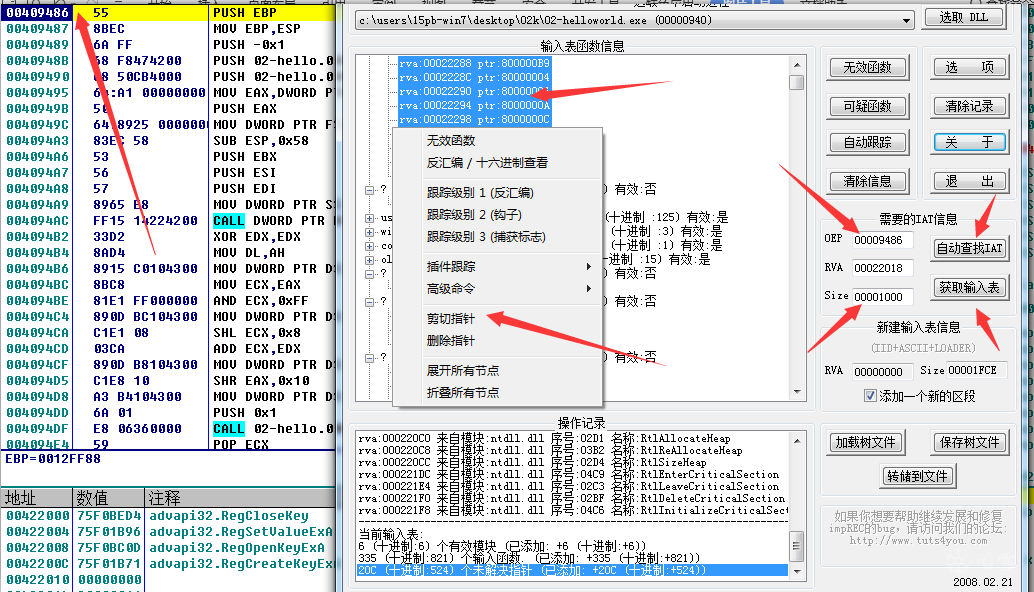Image resolution: width=1034 pixels, height=592 pixels.
Task: Click the 数值 column header in dump pane
Action: 108,498
